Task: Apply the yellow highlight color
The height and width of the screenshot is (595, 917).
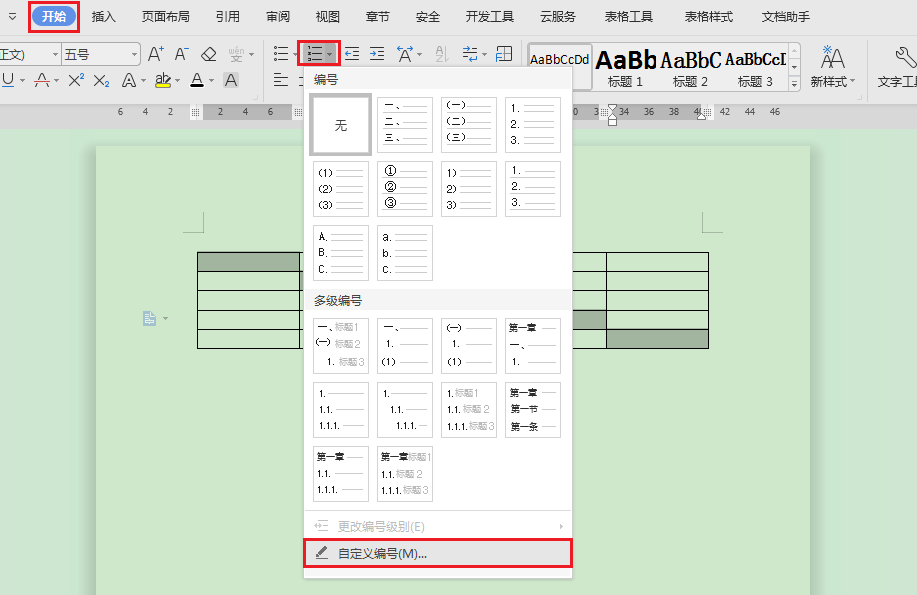Action: tap(163, 80)
